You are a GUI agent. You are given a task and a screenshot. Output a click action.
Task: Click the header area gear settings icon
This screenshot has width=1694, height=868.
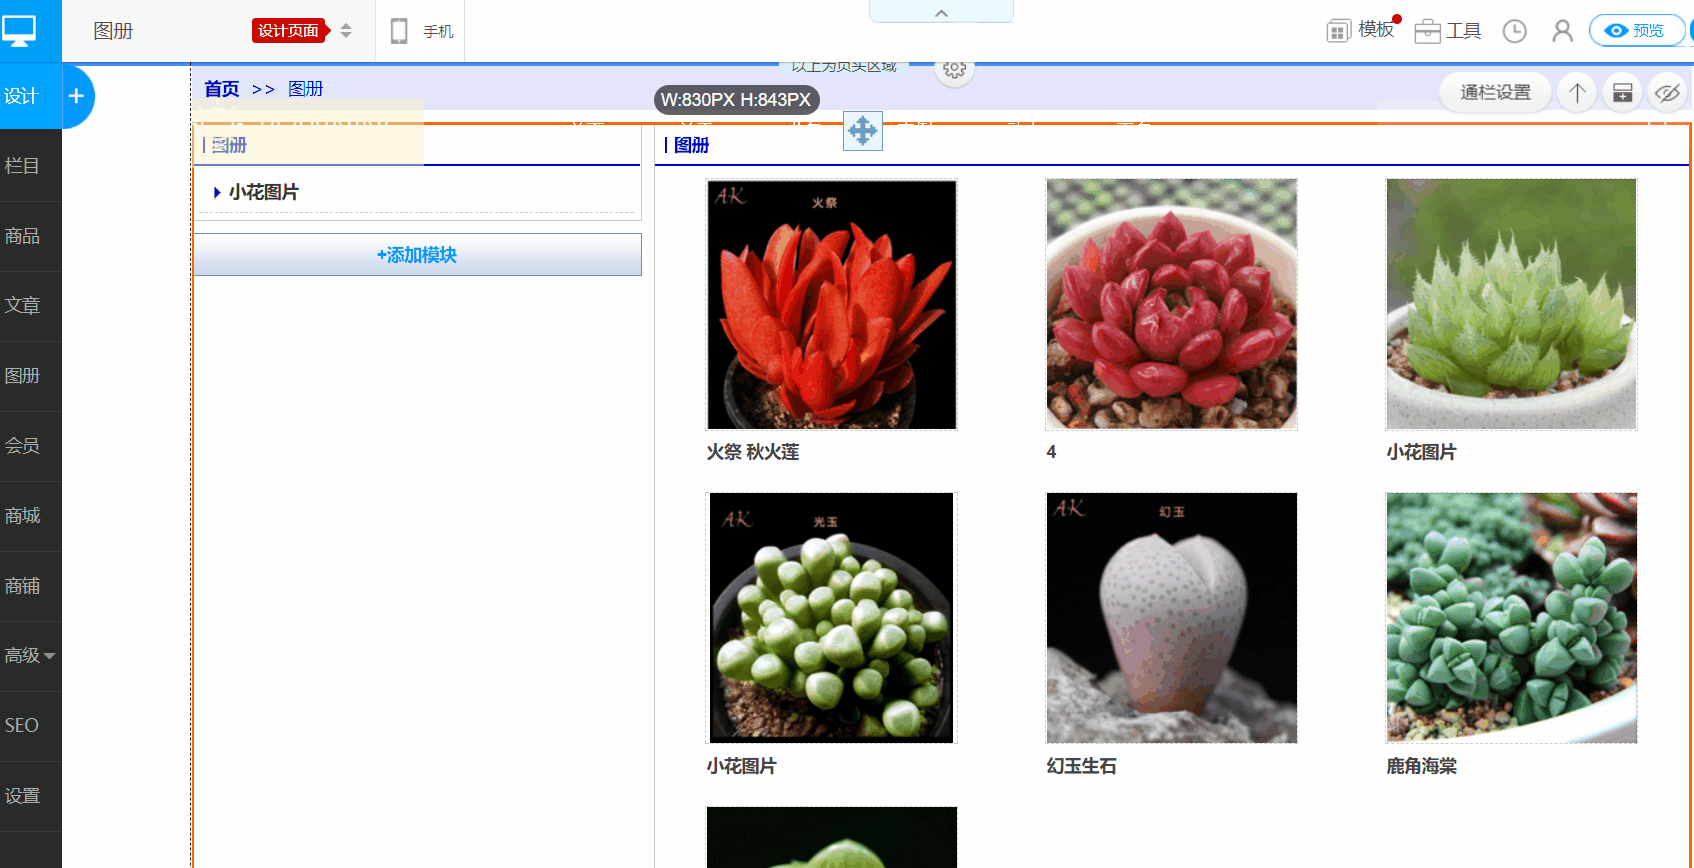point(954,69)
